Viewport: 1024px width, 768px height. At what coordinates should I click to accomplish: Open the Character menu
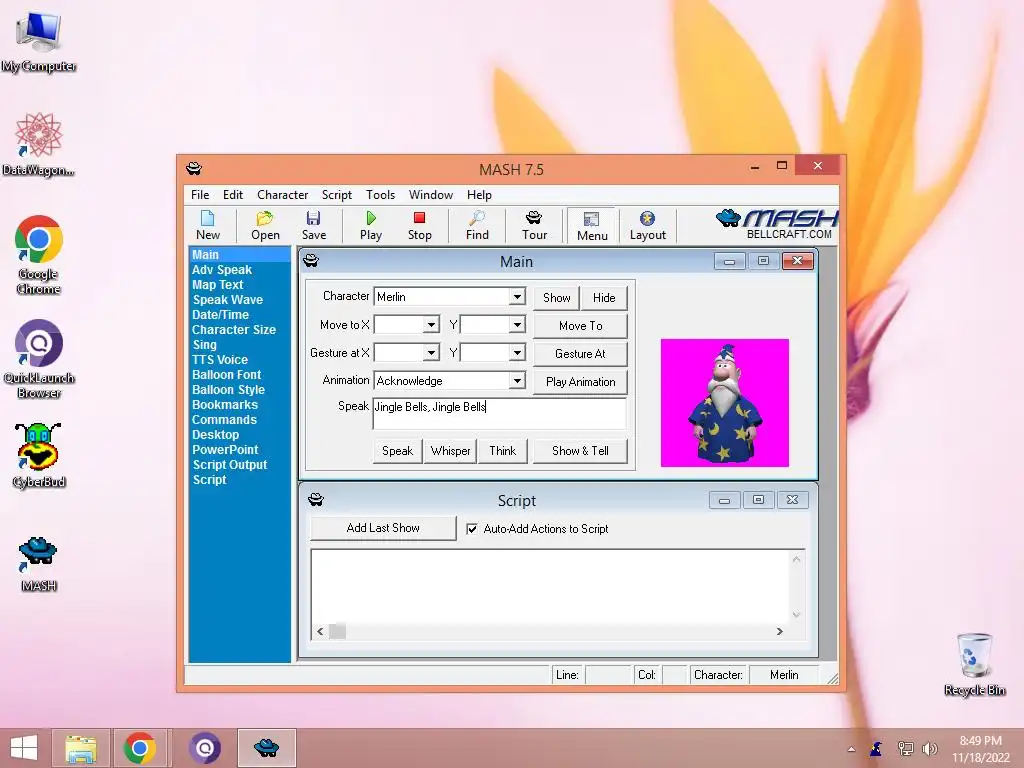(282, 195)
